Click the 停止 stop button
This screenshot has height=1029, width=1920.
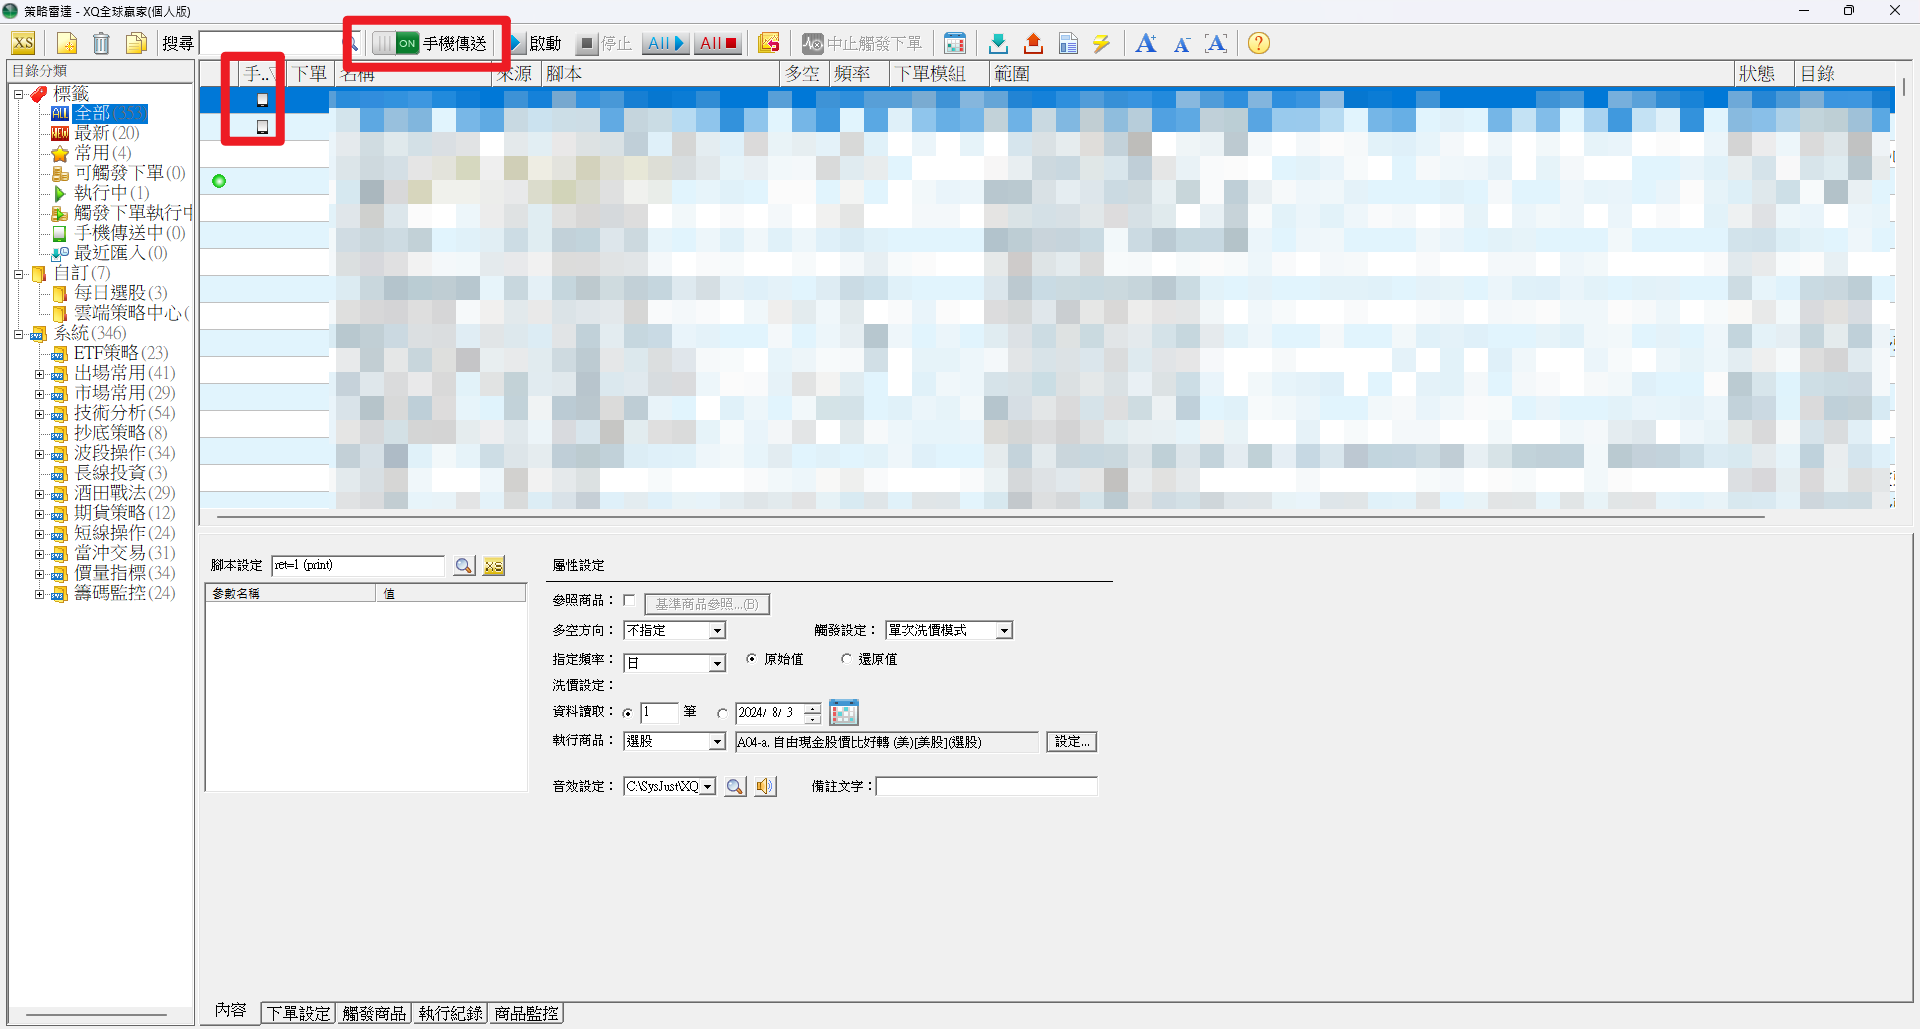click(x=606, y=43)
